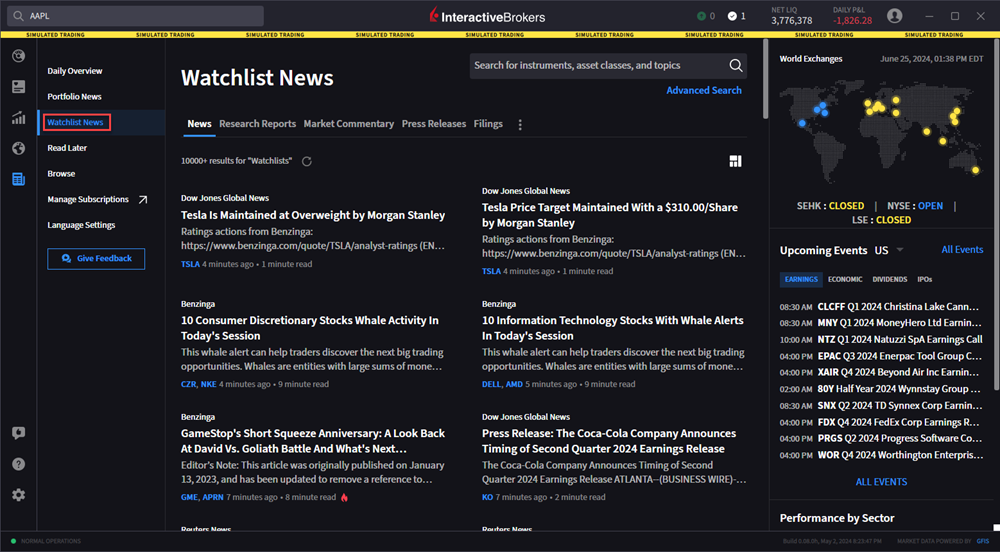The height and width of the screenshot is (552, 1000).
Task: Open the Market Commentary tab
Action: [x=349, y=124]
